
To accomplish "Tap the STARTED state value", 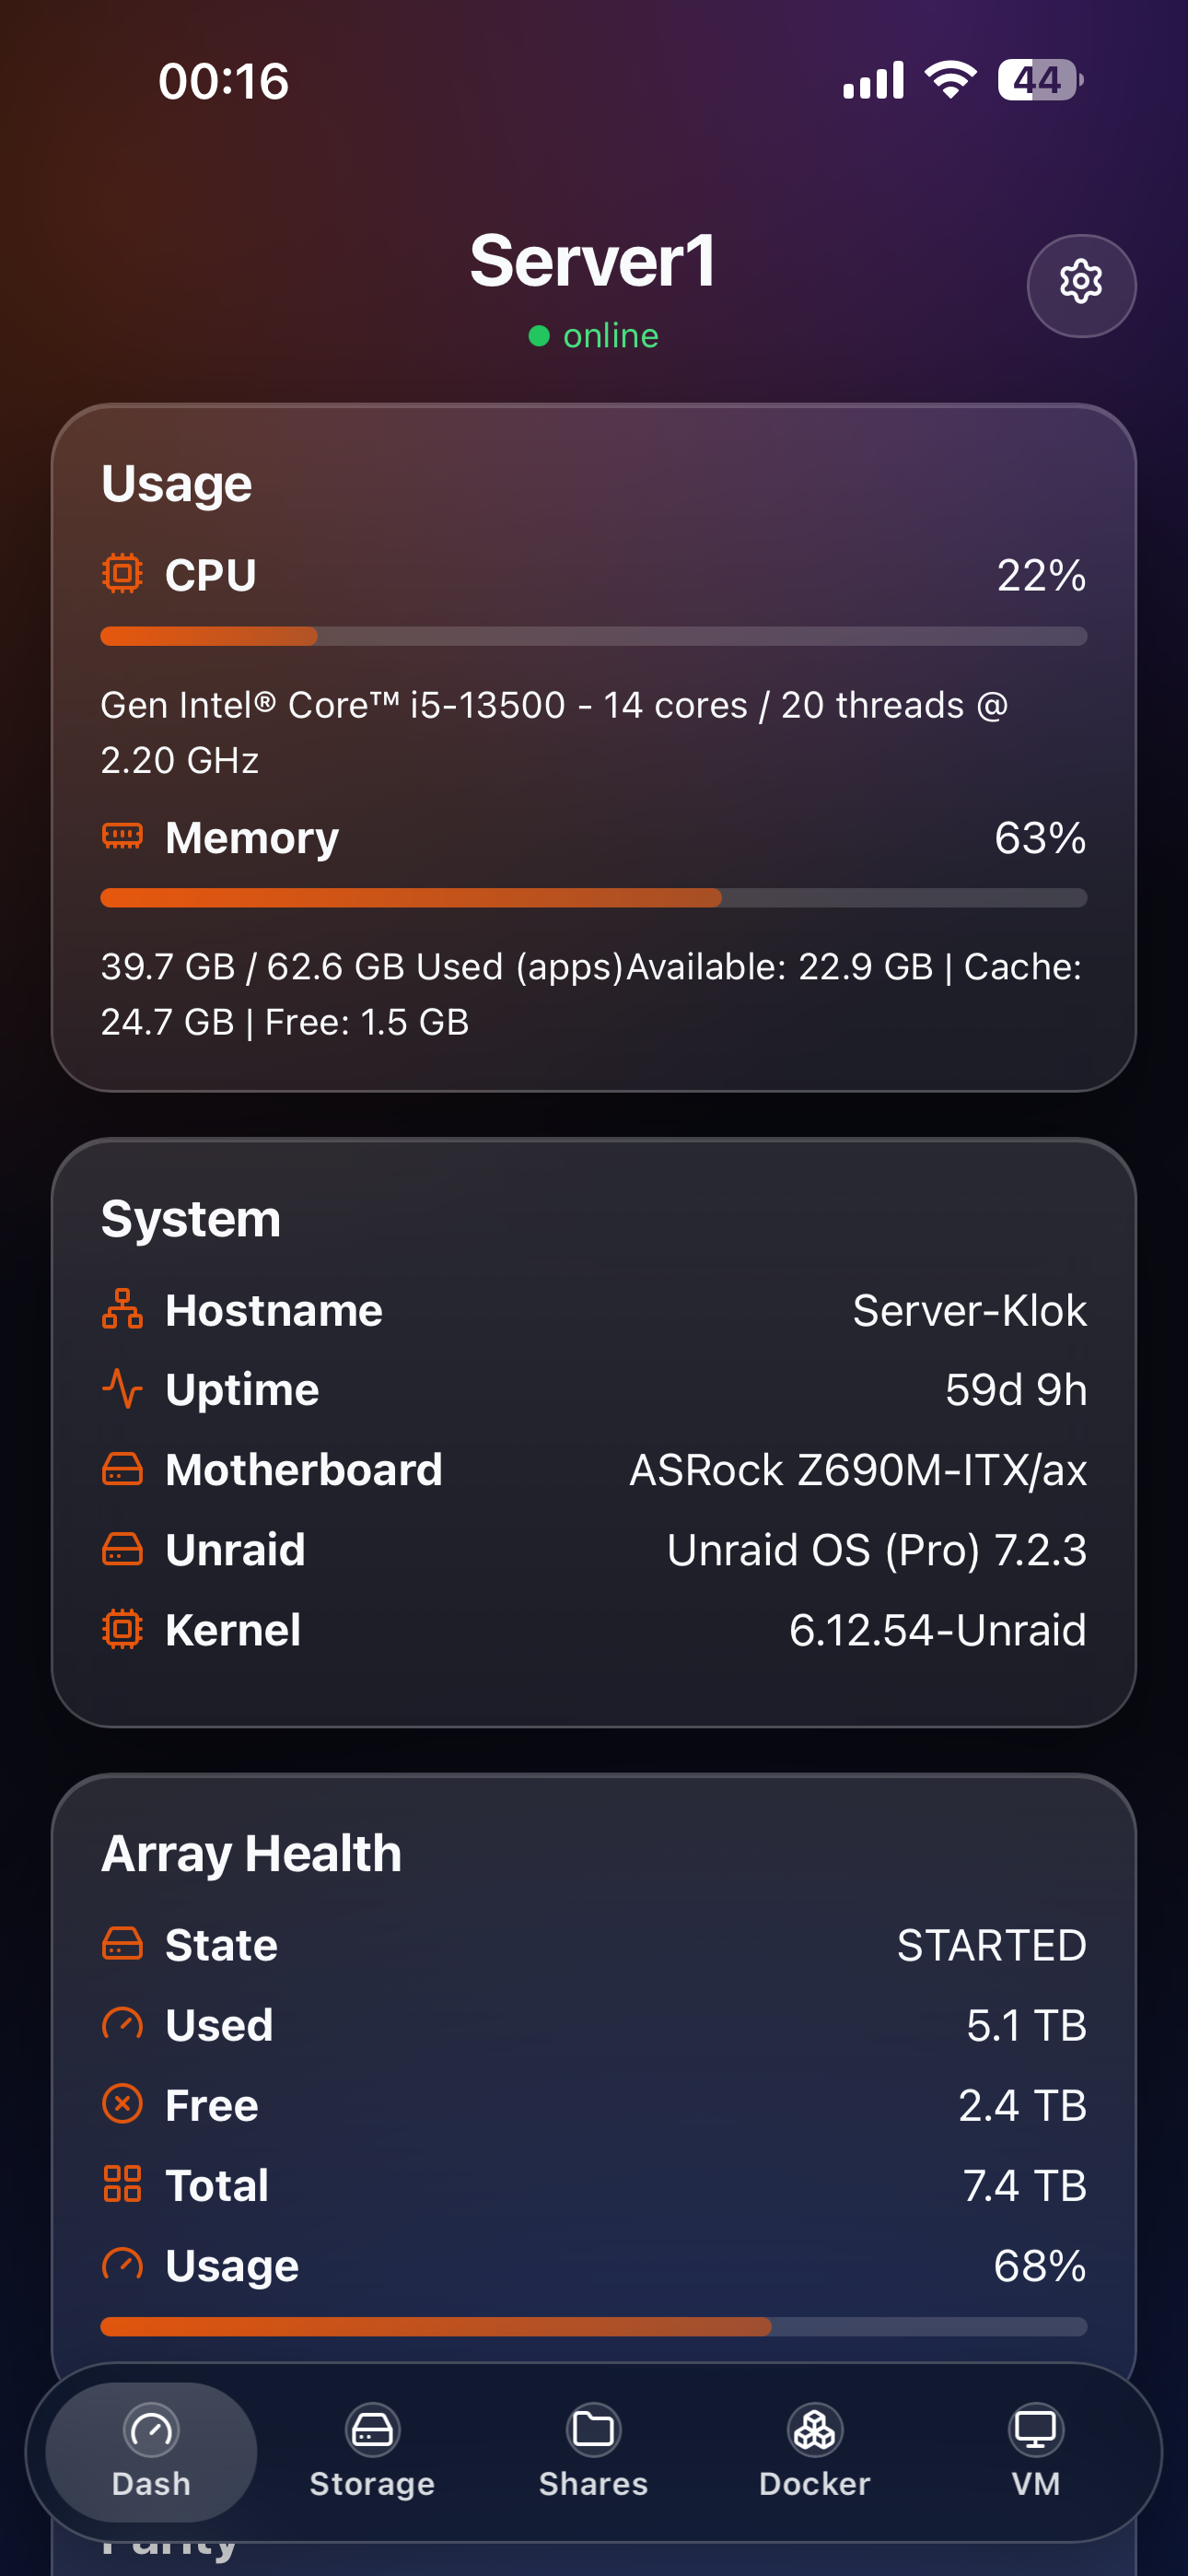I will pyautogui.click(x=992, y=1944).
